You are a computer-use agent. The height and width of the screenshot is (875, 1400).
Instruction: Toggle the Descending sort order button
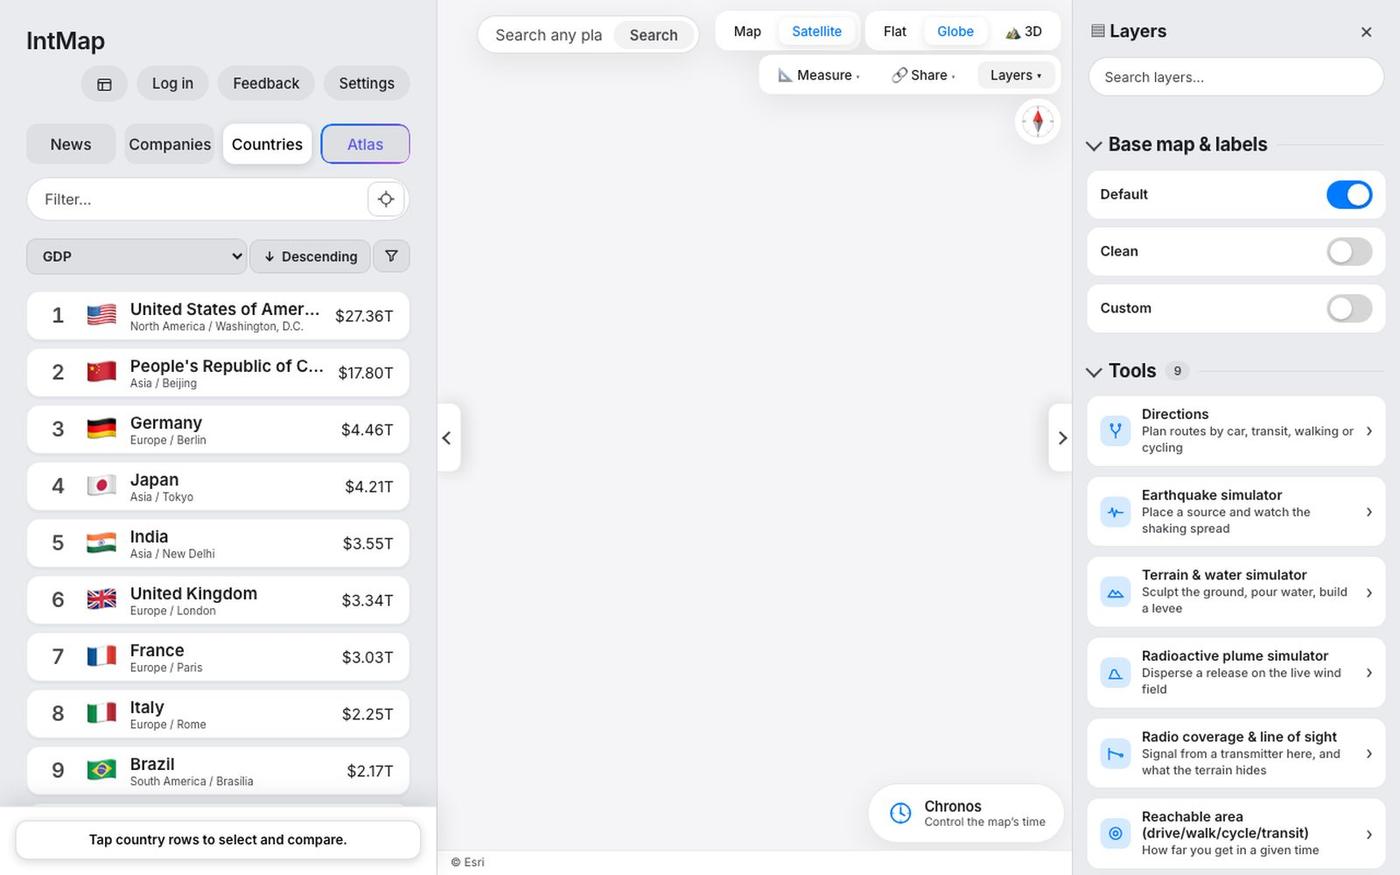click(310, 256)
